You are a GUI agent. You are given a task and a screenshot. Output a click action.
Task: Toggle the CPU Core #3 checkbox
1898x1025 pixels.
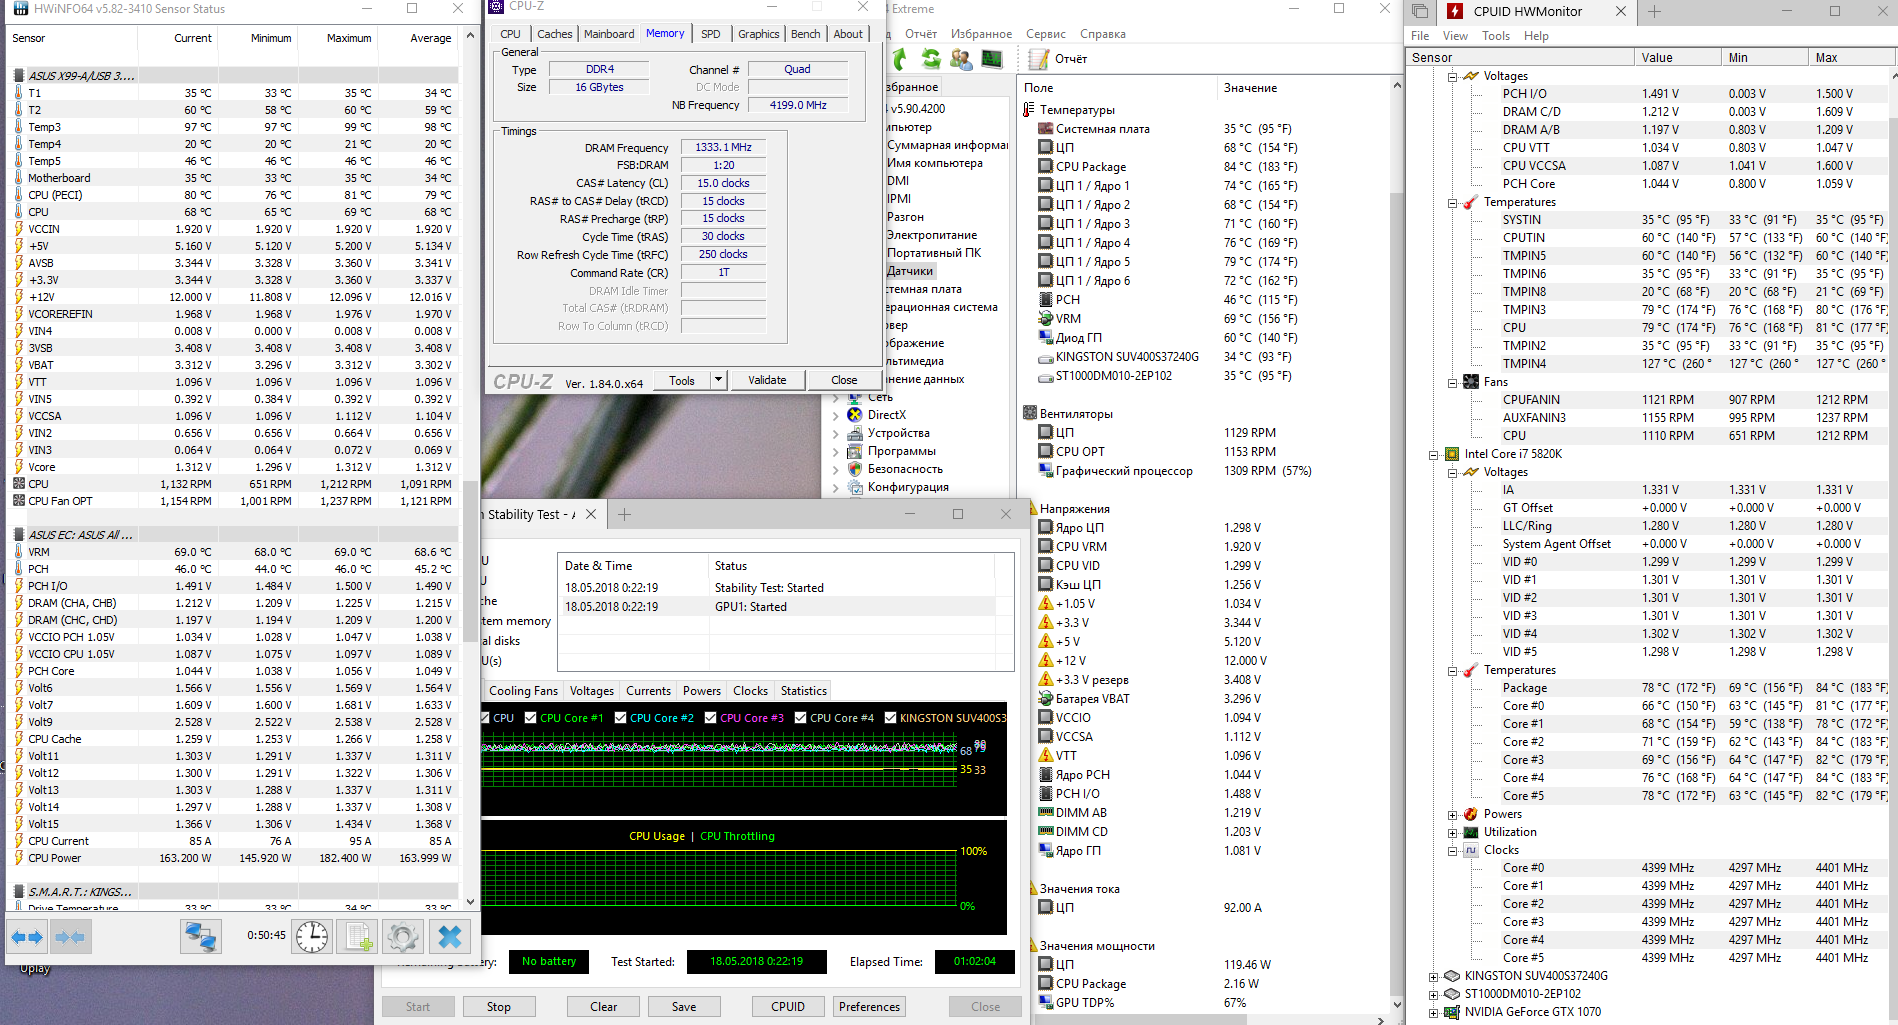tap(710, 718)
